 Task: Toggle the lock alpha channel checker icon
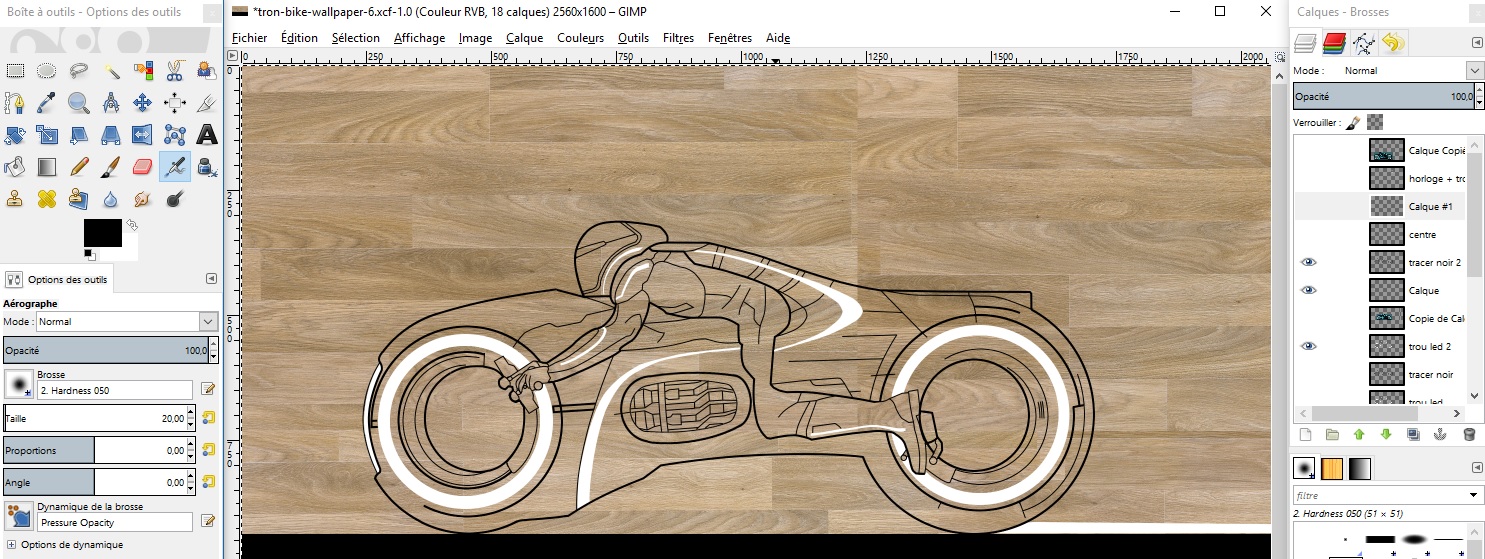click(x=1376, y=122)
